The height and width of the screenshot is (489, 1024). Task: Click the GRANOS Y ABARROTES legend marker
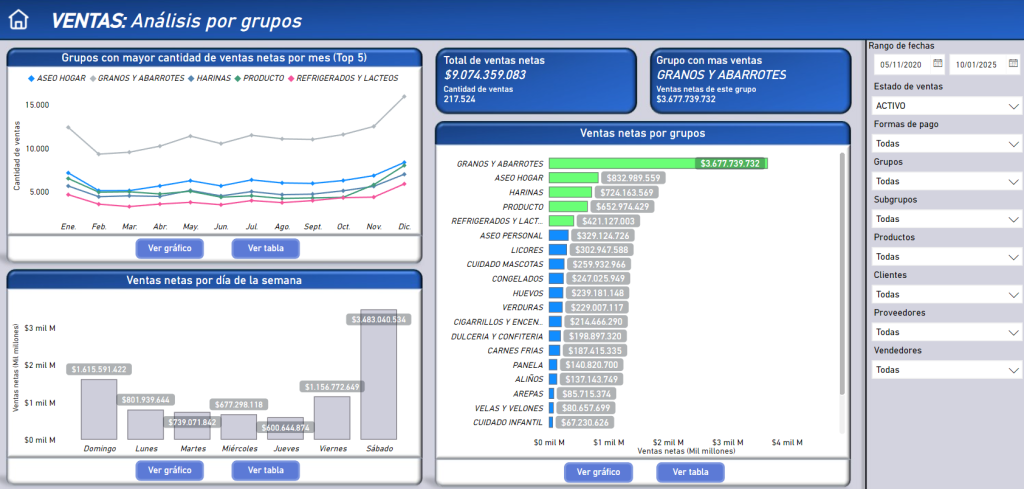[x=94, y=78]
